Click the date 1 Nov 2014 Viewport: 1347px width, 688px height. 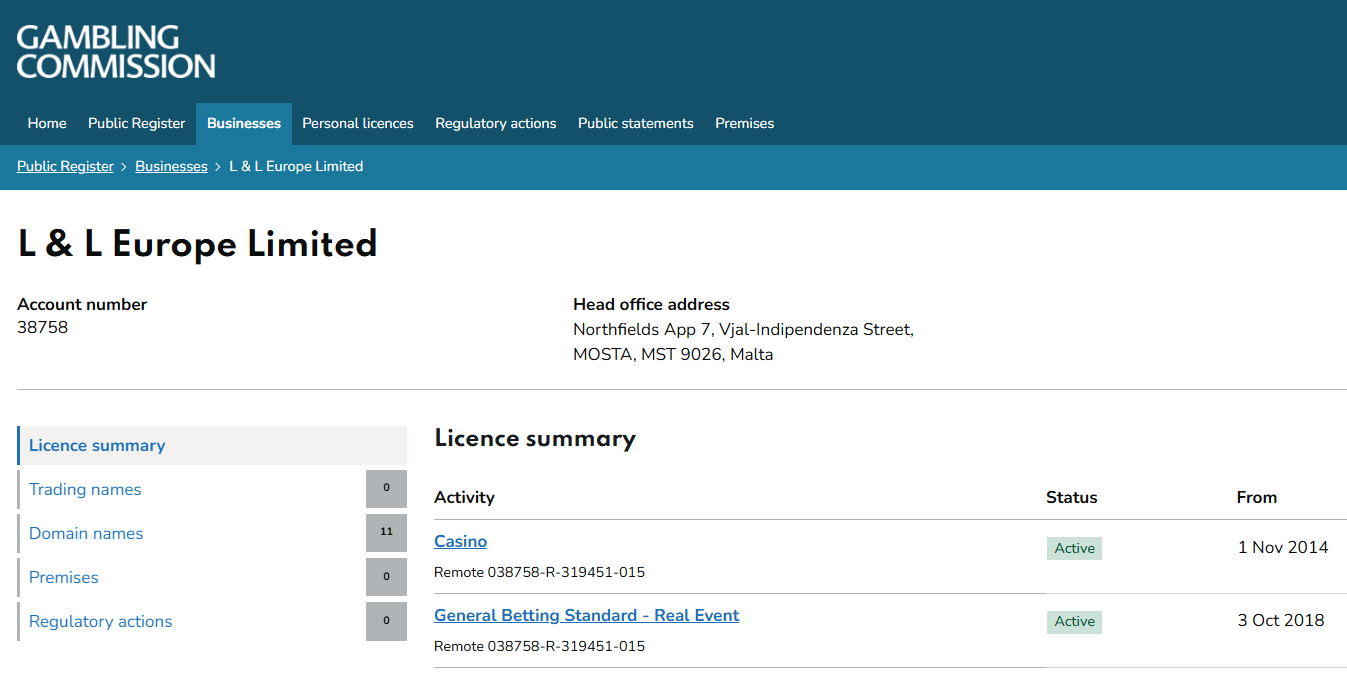point(1283,547)
